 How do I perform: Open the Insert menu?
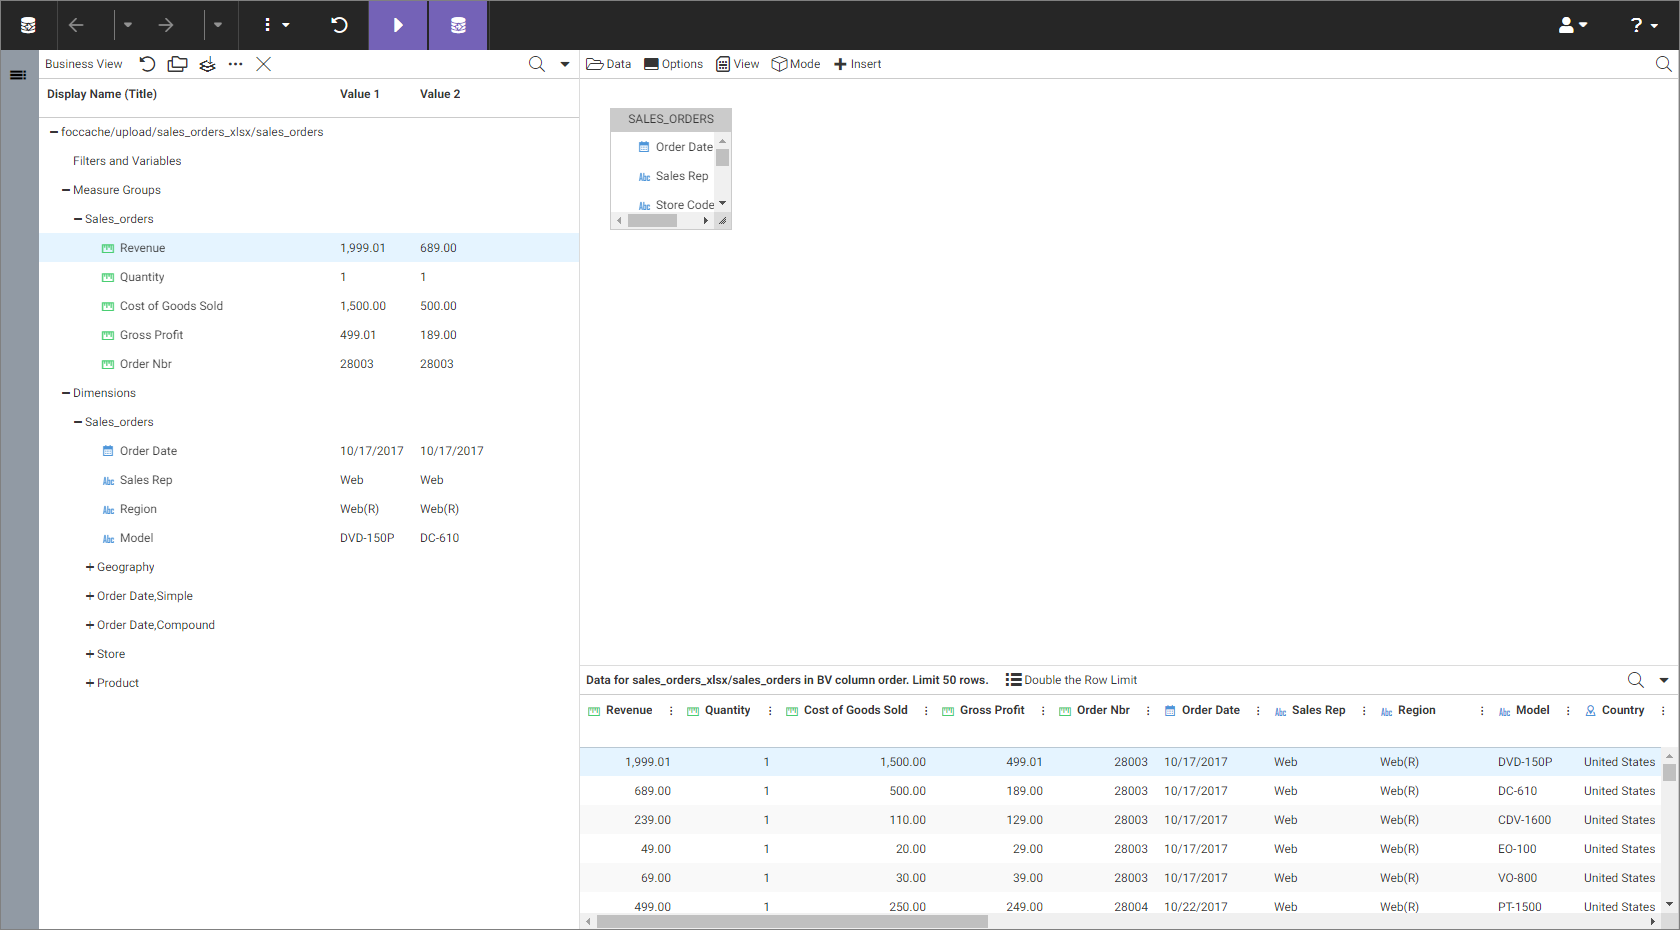point(857,64)
